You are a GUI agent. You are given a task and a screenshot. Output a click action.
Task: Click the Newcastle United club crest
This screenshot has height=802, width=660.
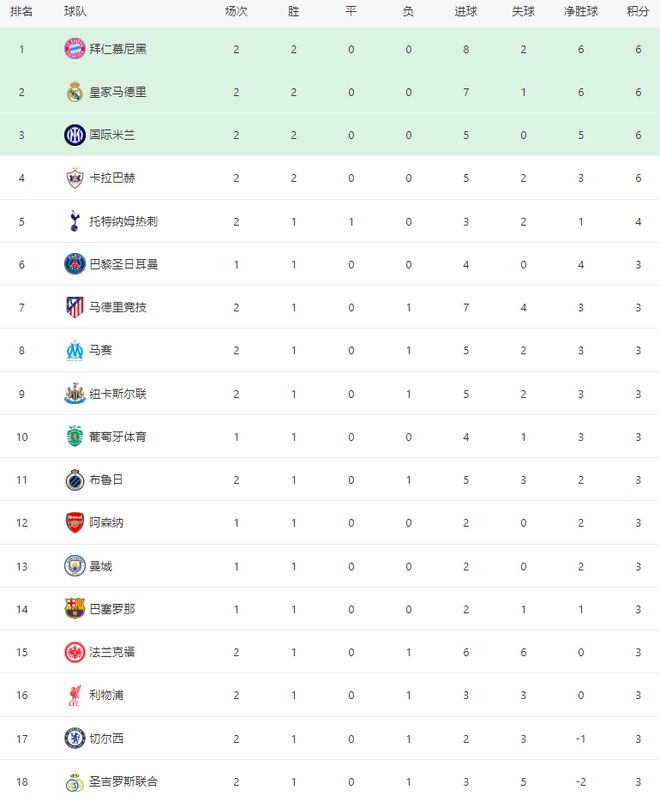point(74,393)
